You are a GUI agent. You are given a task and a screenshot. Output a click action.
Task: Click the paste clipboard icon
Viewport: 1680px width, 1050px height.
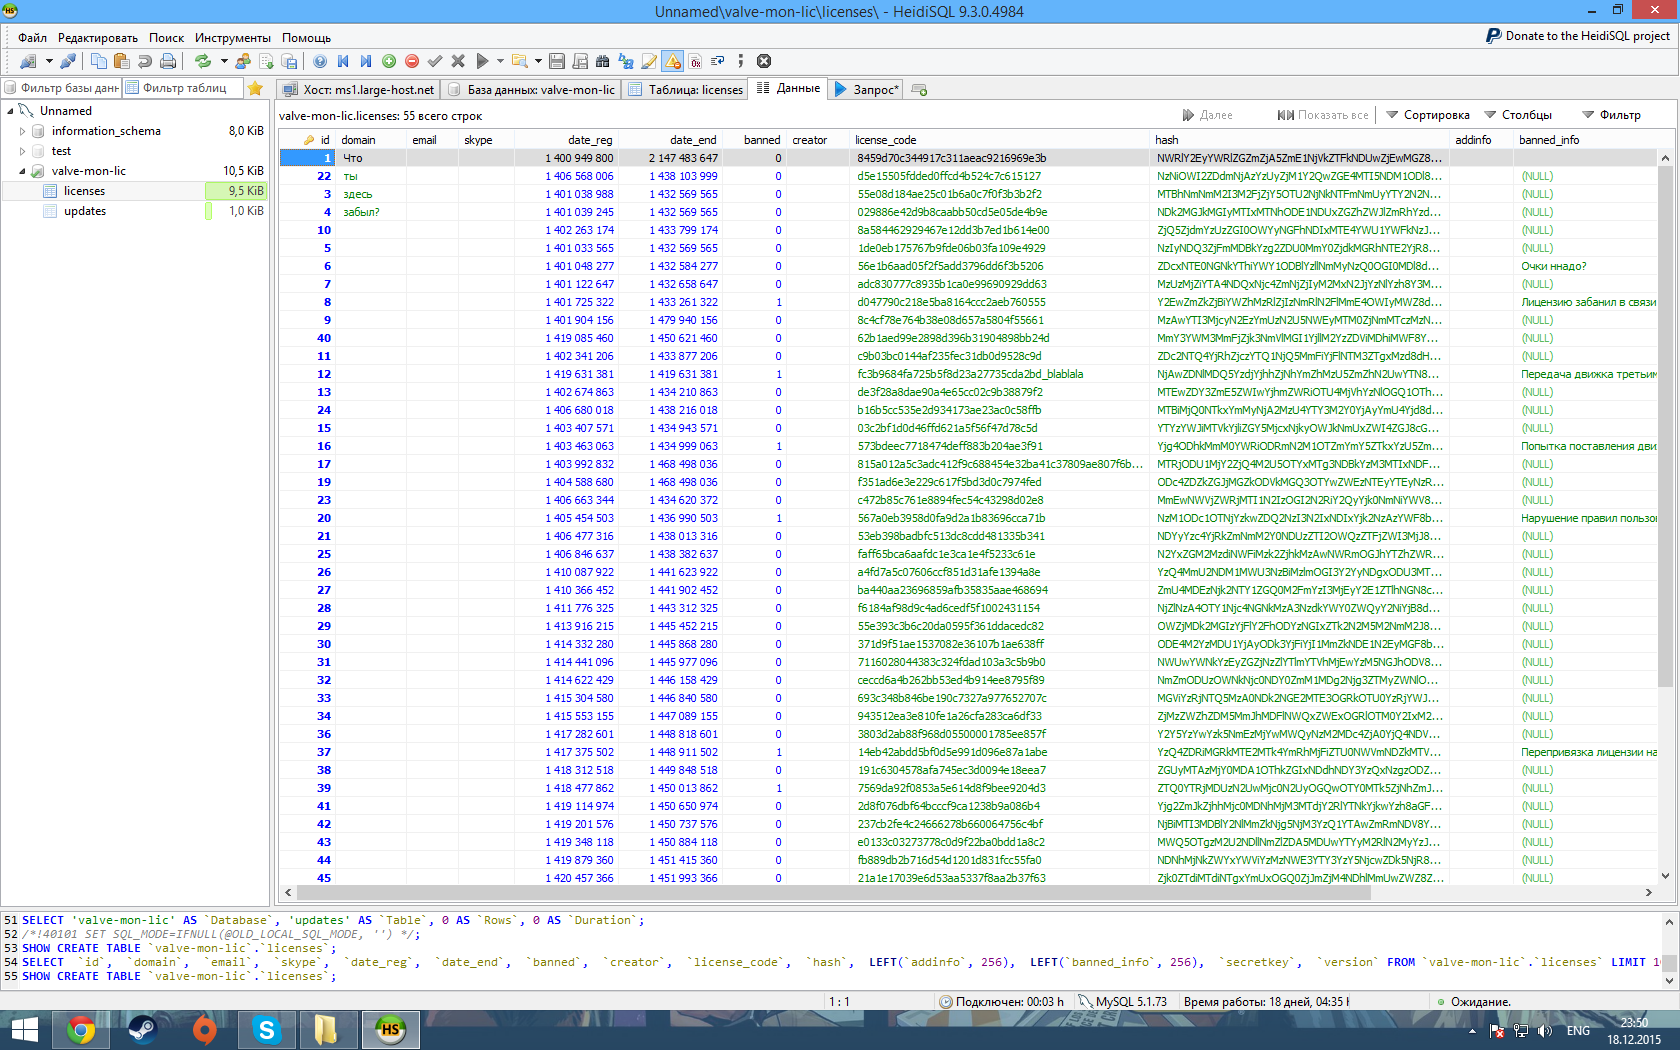[121, 61]
